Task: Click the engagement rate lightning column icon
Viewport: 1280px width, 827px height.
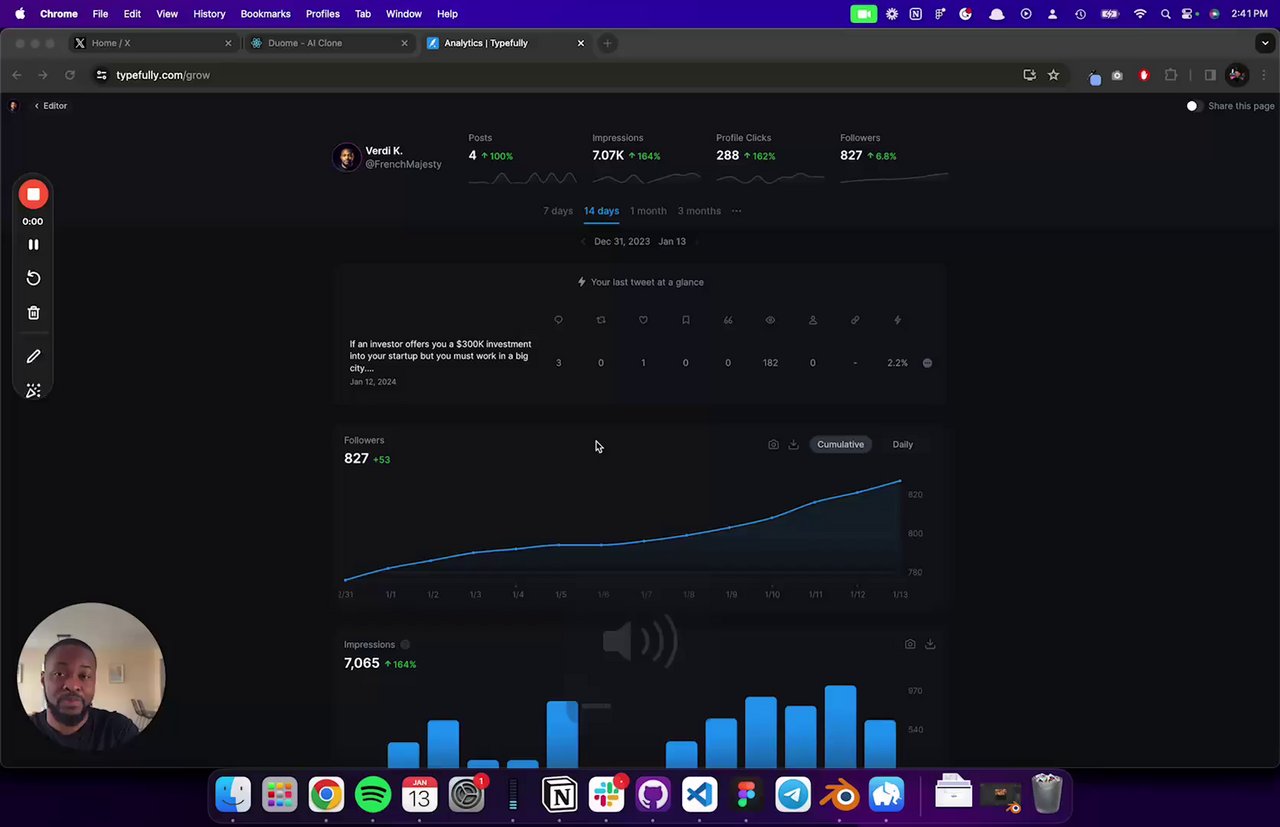Action: [897, 320]
